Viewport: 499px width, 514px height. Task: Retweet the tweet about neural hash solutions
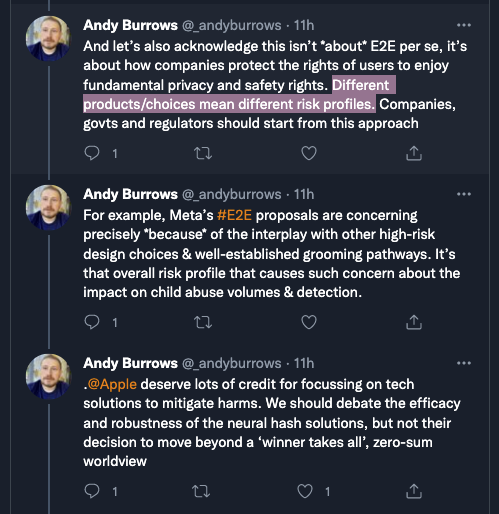coord(201,492)
